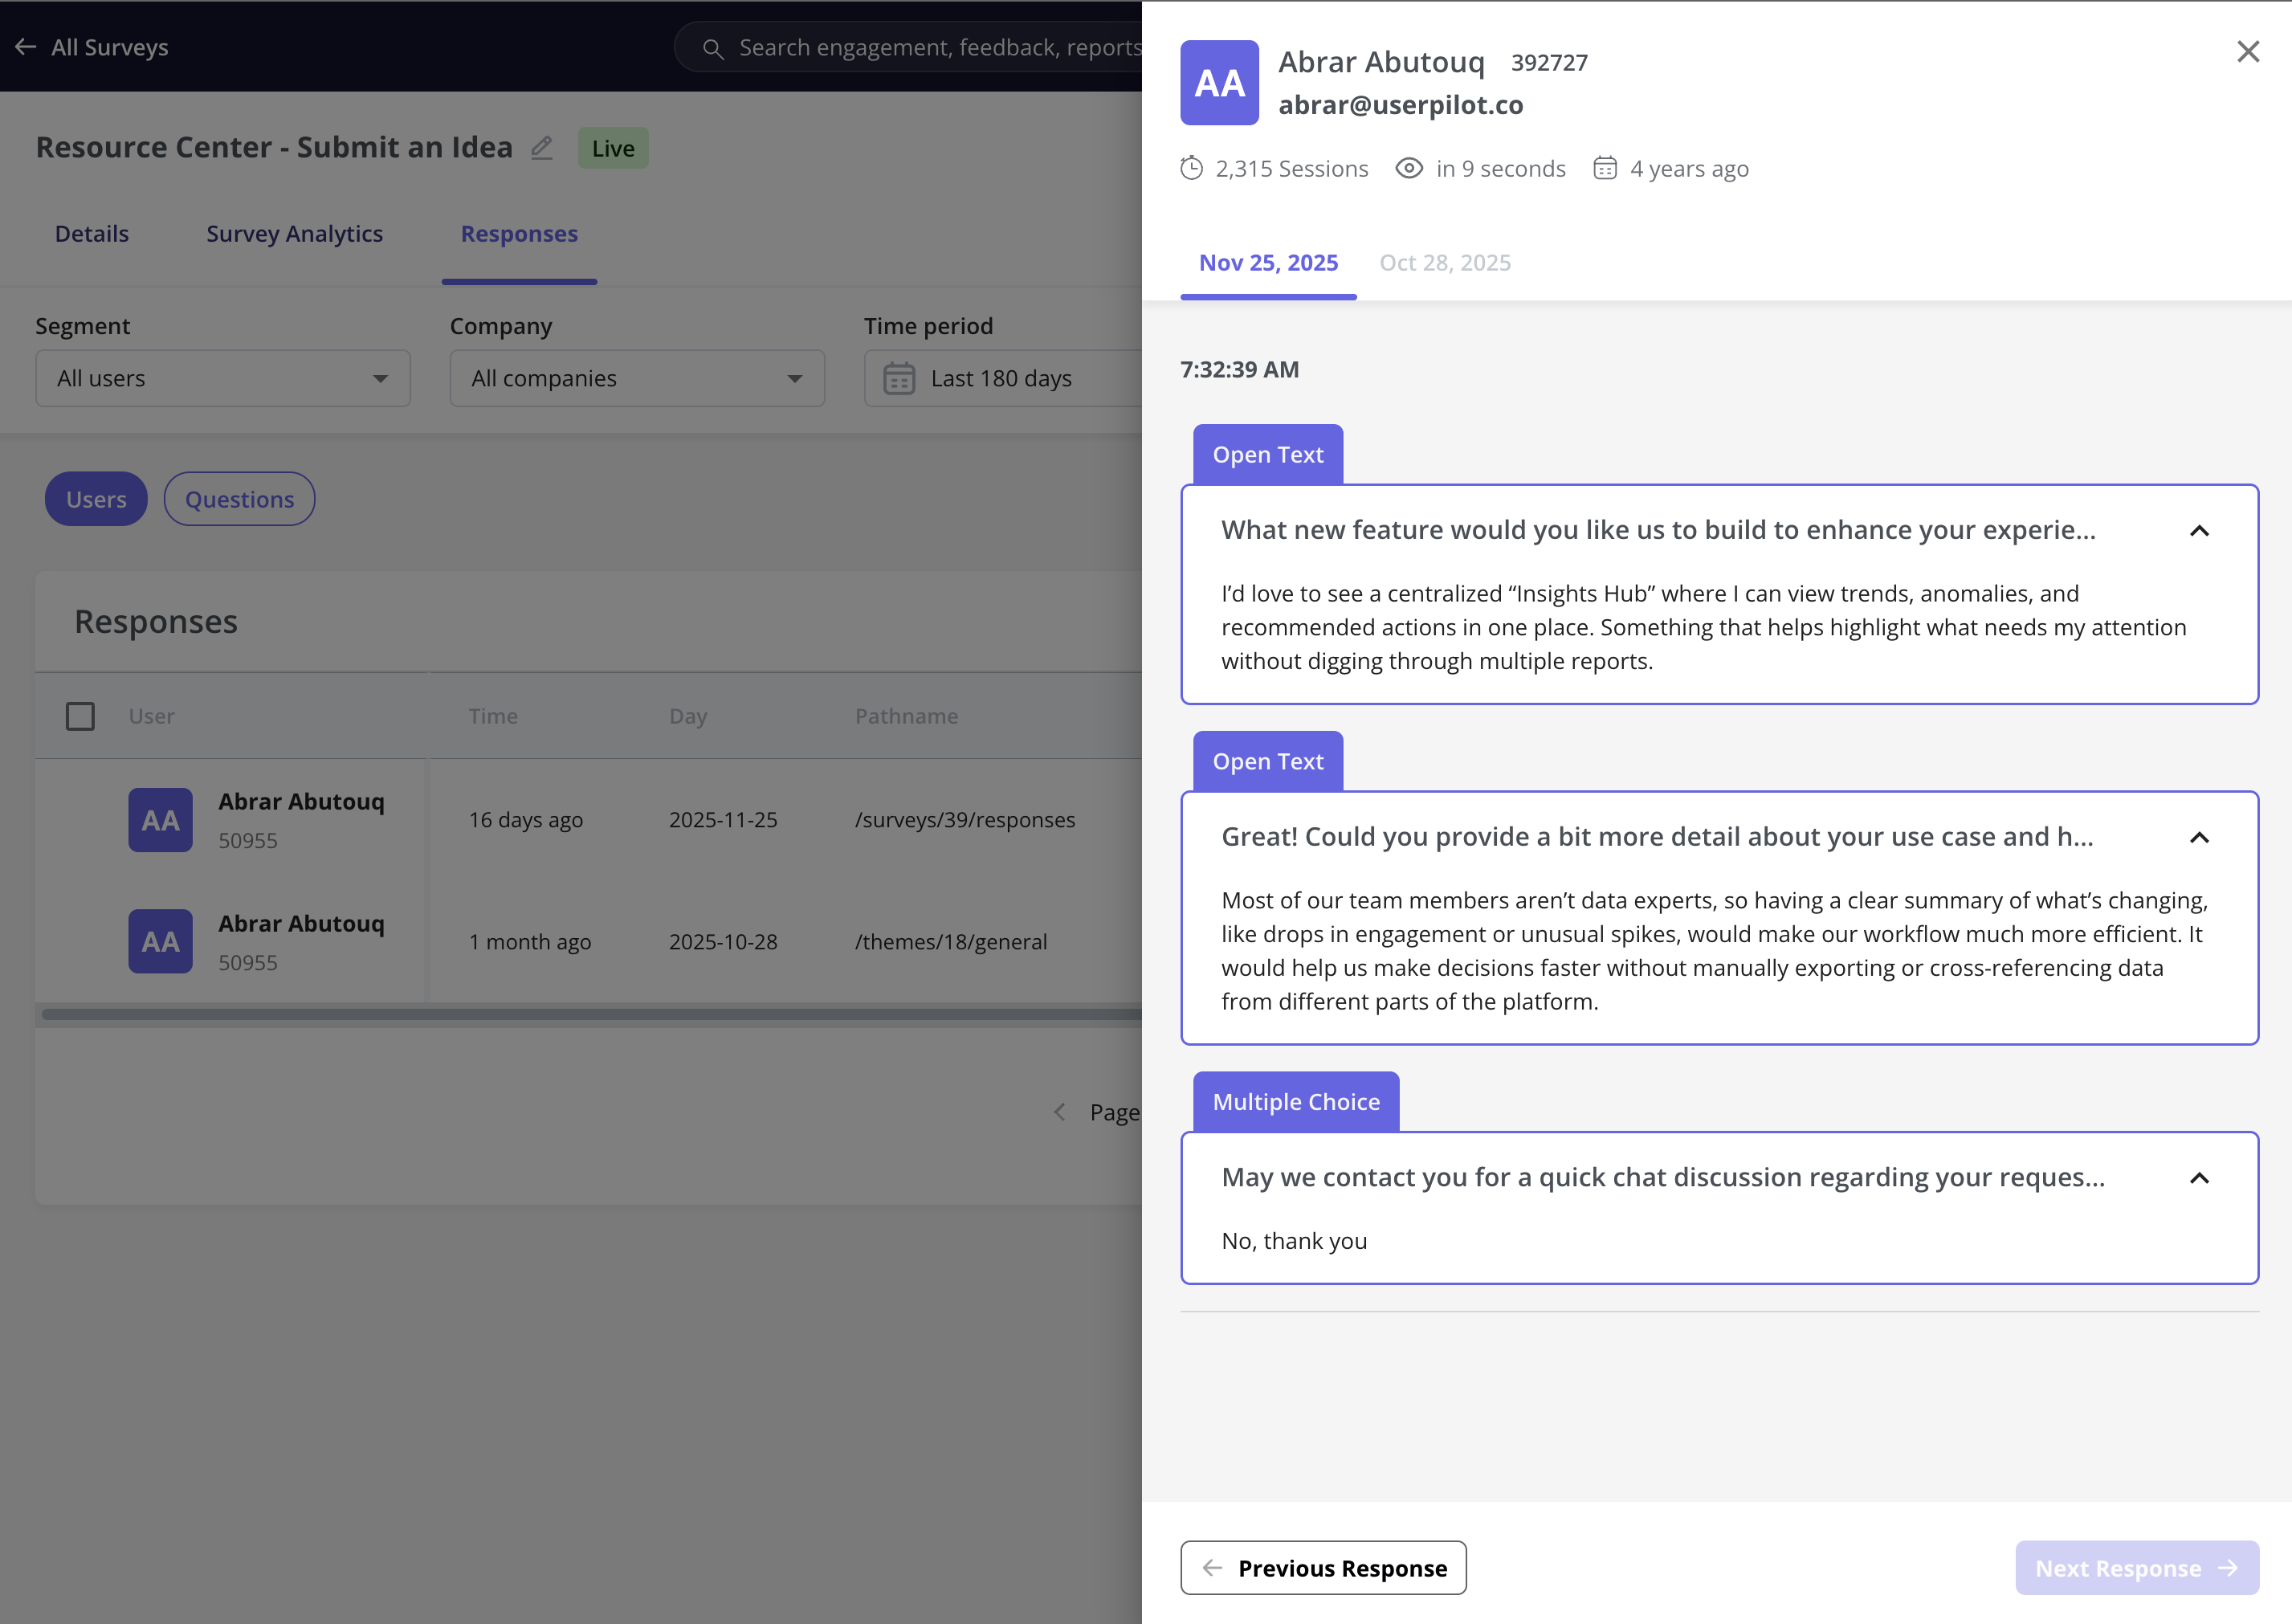Click the Previous Response button
Screen dimensions: 2292x1624
pyautogui.click(x=1322, y=1567)
